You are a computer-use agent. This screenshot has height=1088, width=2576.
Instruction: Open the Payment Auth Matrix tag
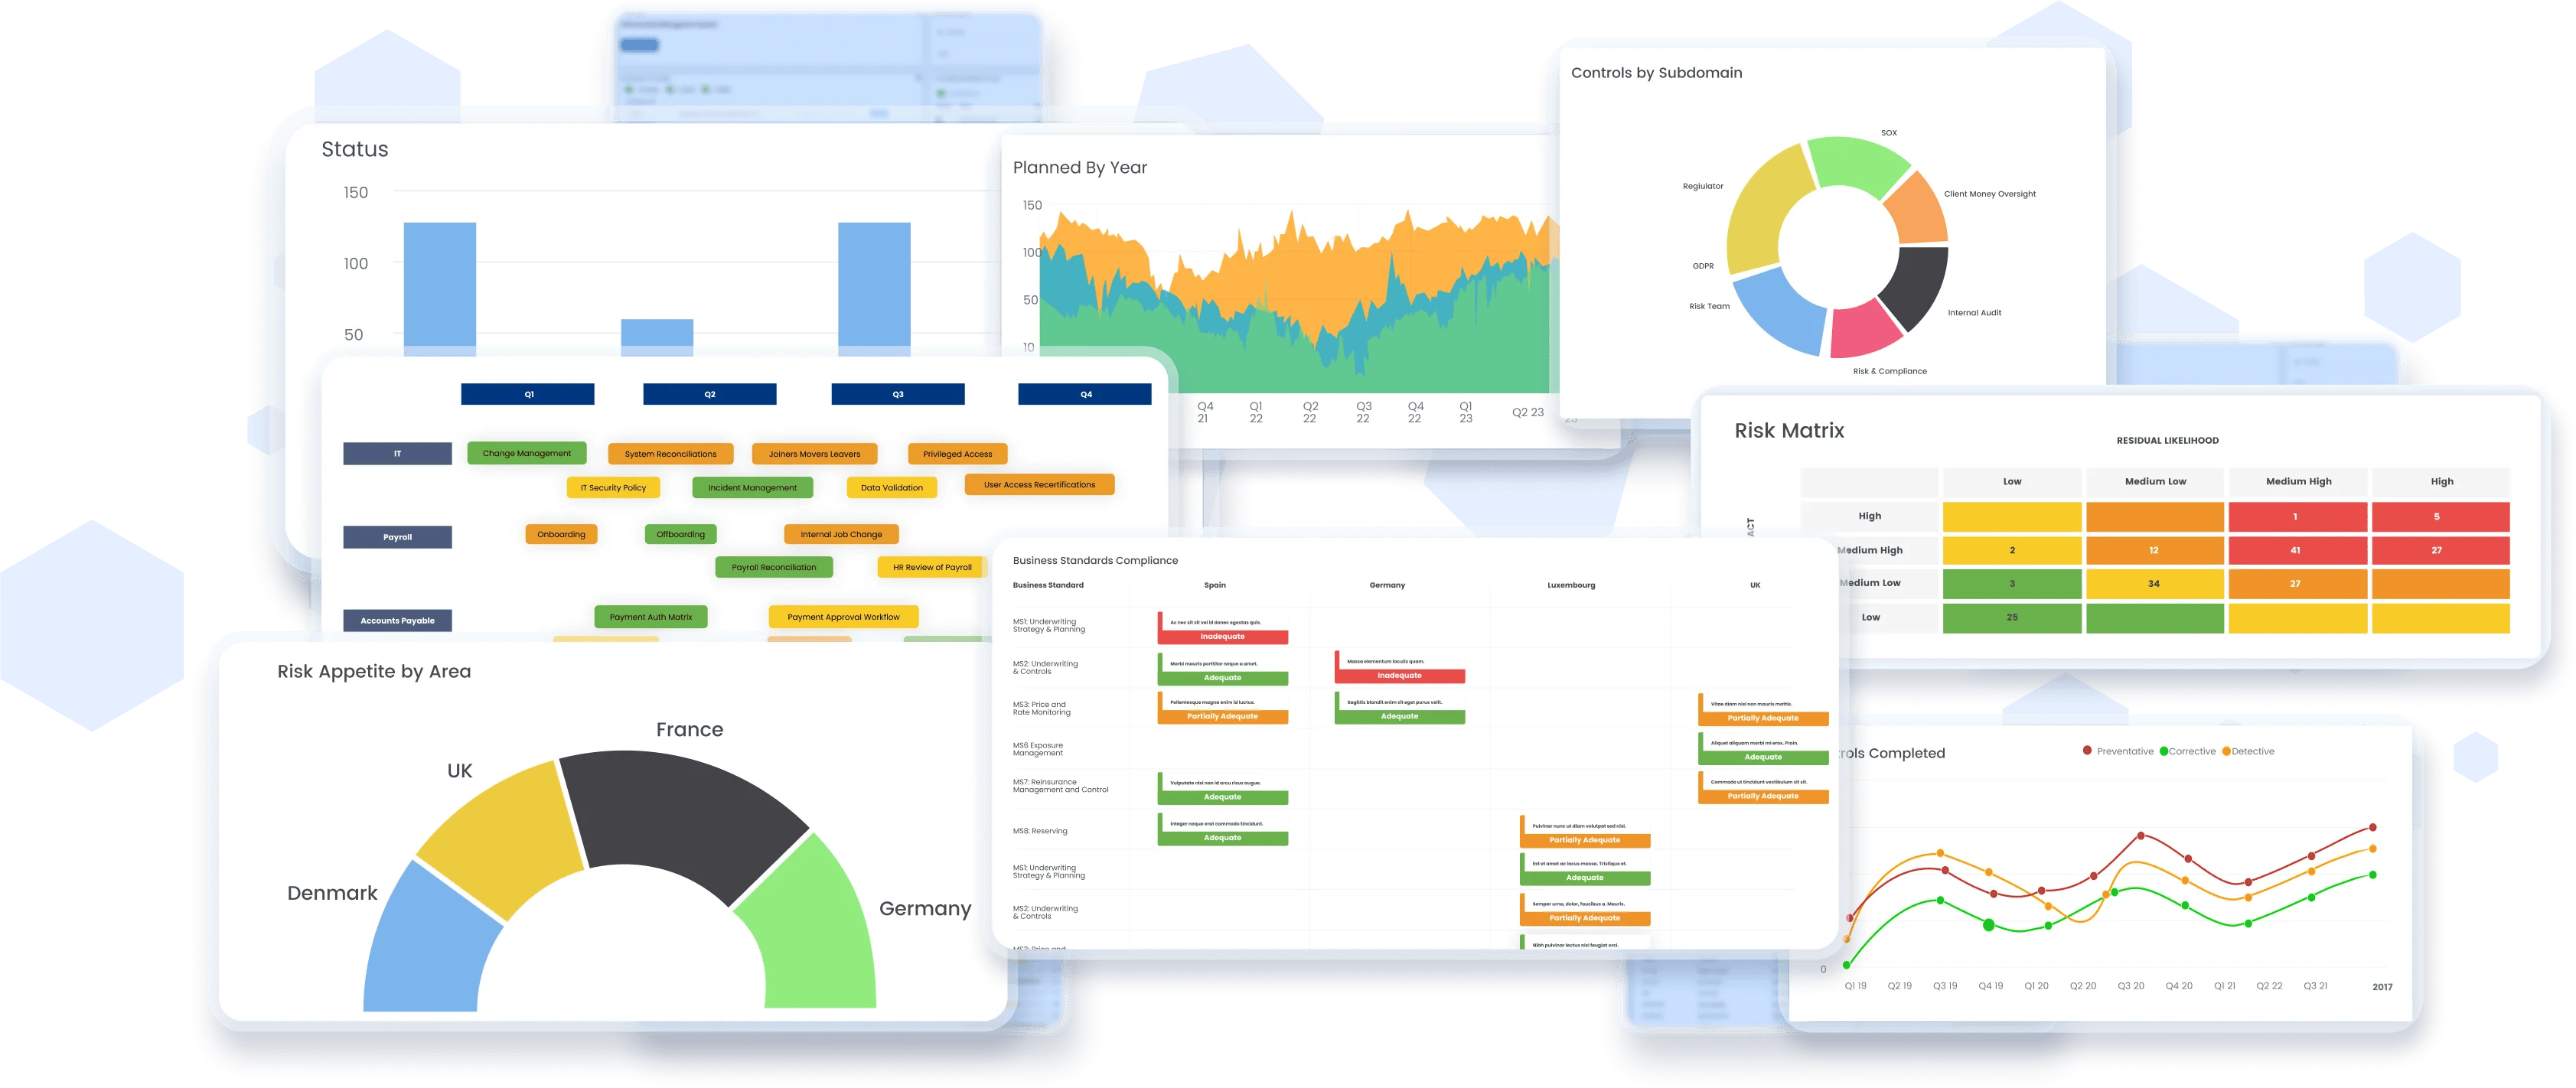[x=650, y=617]
